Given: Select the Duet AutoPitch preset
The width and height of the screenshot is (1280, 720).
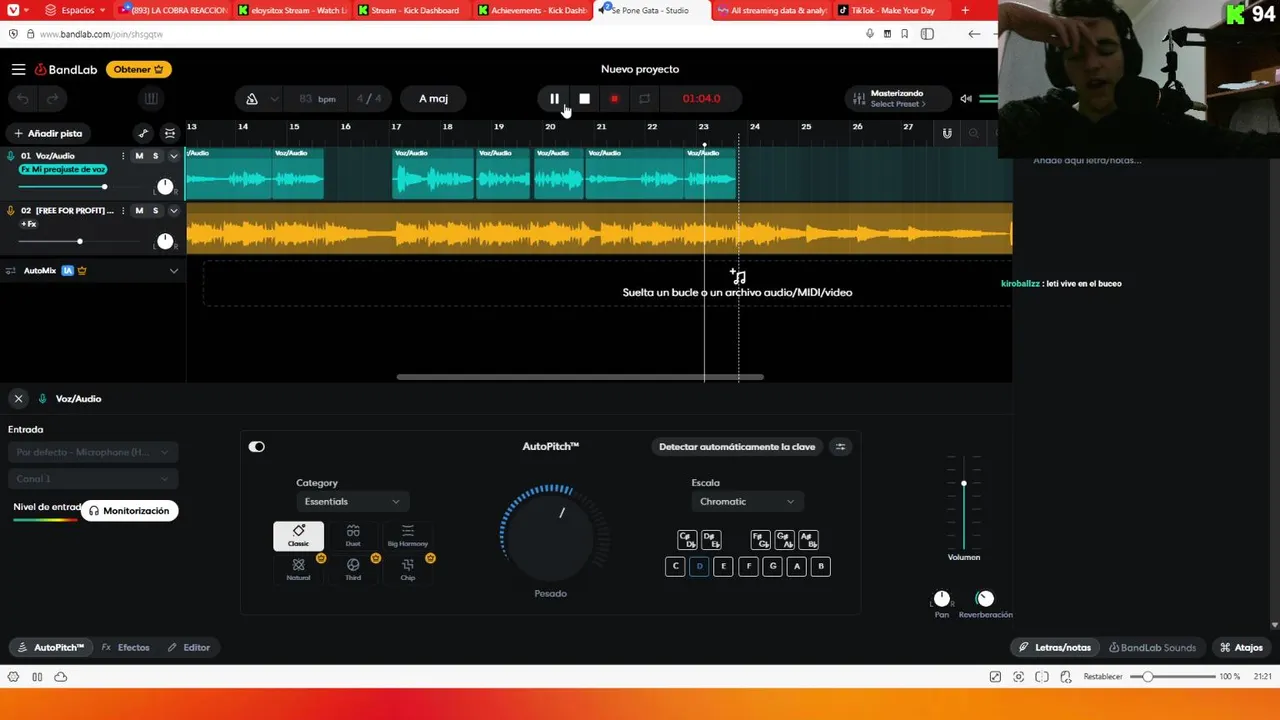Looking at the screenshot, I should (353, 536).
